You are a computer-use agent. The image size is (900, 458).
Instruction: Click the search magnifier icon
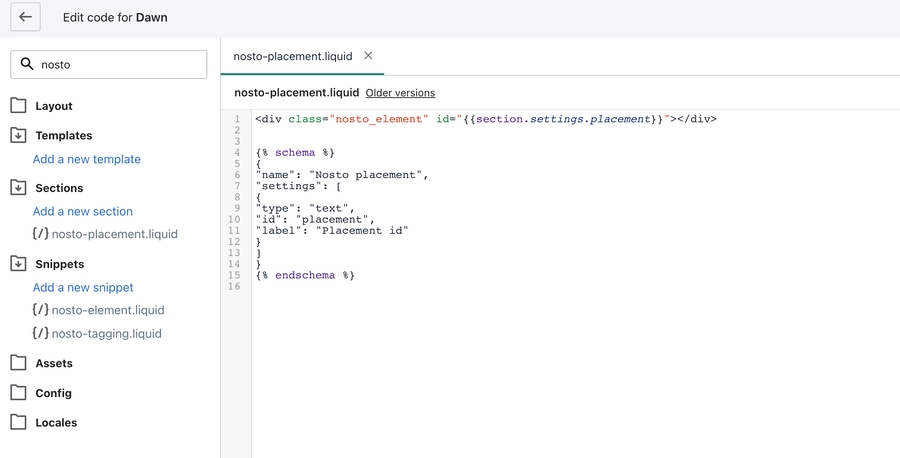pos(27,64)
